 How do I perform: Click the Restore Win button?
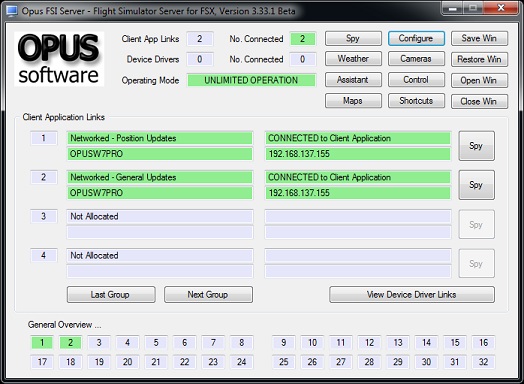(x=479, y=59)
